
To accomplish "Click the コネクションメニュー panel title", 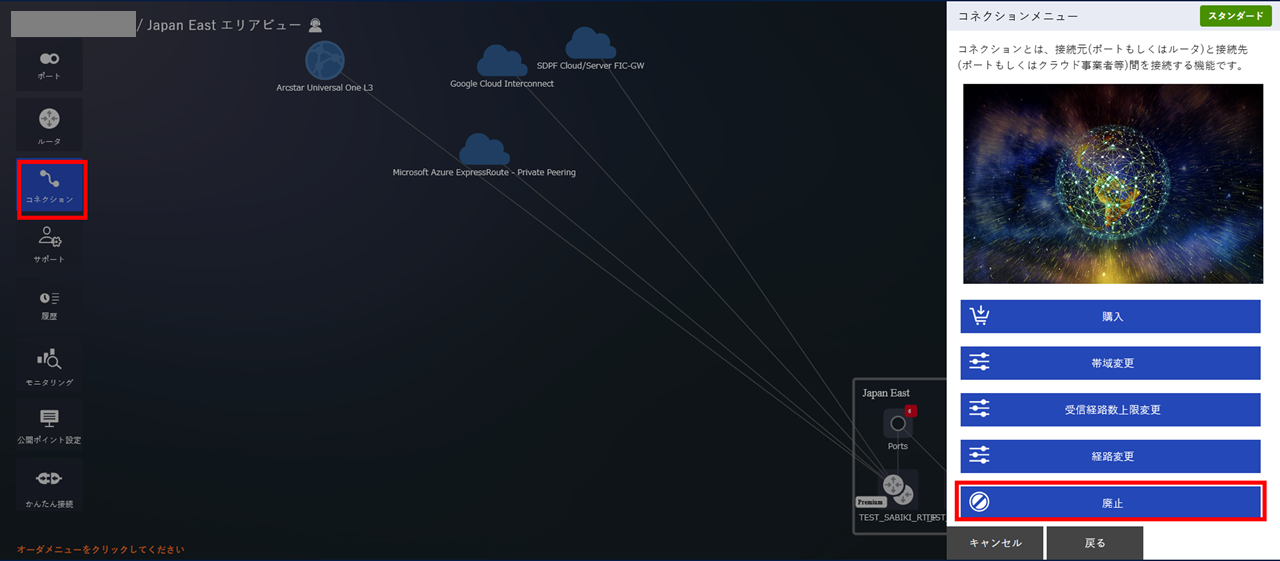I will click(x=1018, y=16).
